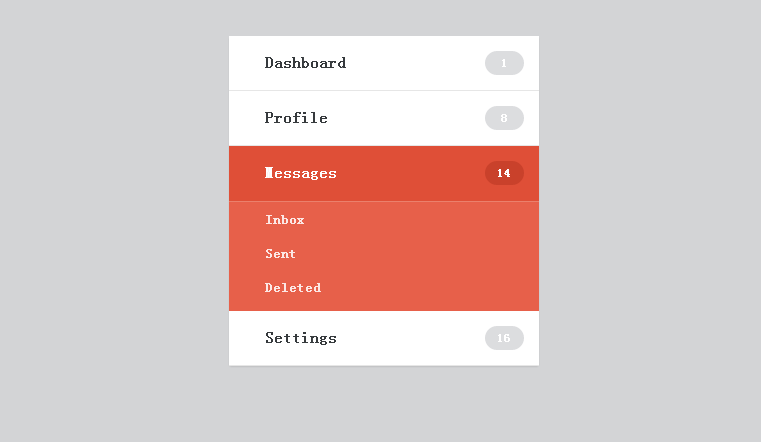Screen dimensions: 761x442
Task: Expand the Settings accordion section
Action: point(384,338)
